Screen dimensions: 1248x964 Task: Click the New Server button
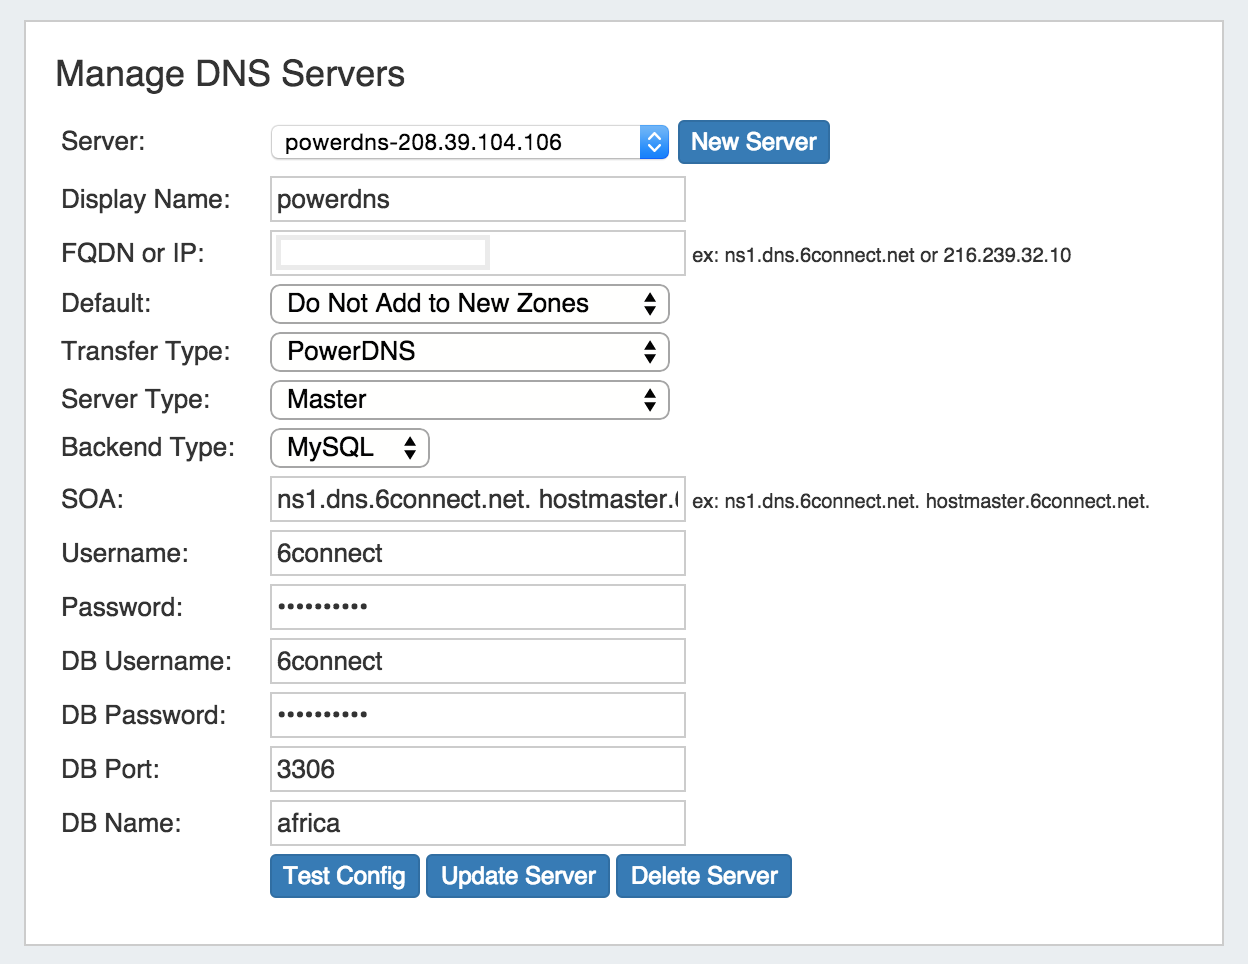(x=753, y=142)
